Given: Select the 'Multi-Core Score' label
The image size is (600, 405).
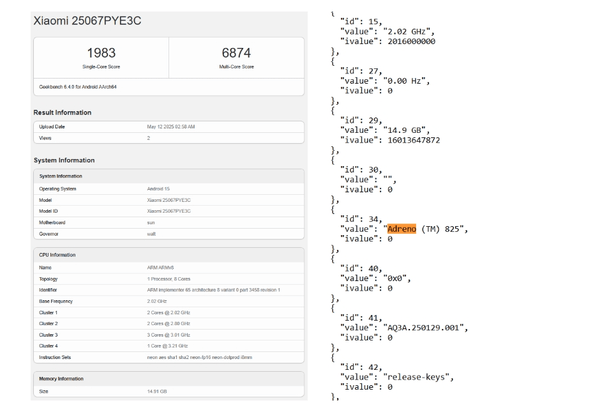Looking at the screenshot, I should 236,67.
